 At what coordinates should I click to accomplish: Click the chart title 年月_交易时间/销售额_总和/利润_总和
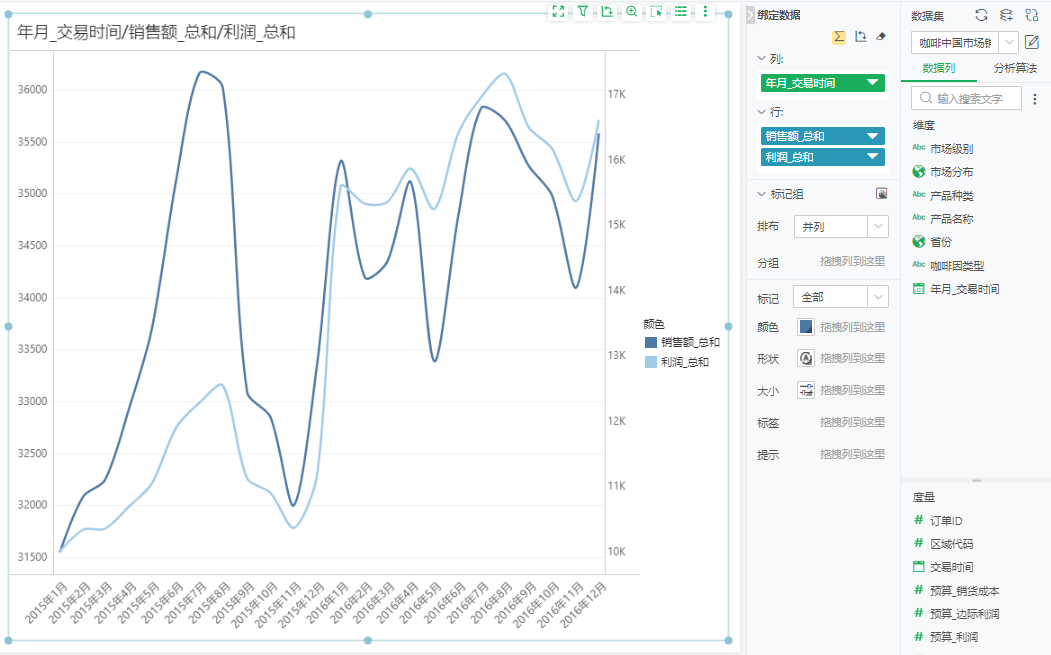[156, 32]
